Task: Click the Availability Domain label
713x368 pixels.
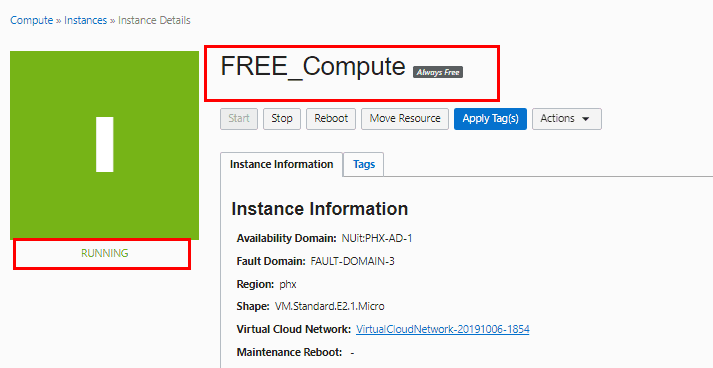Action: 286,238
